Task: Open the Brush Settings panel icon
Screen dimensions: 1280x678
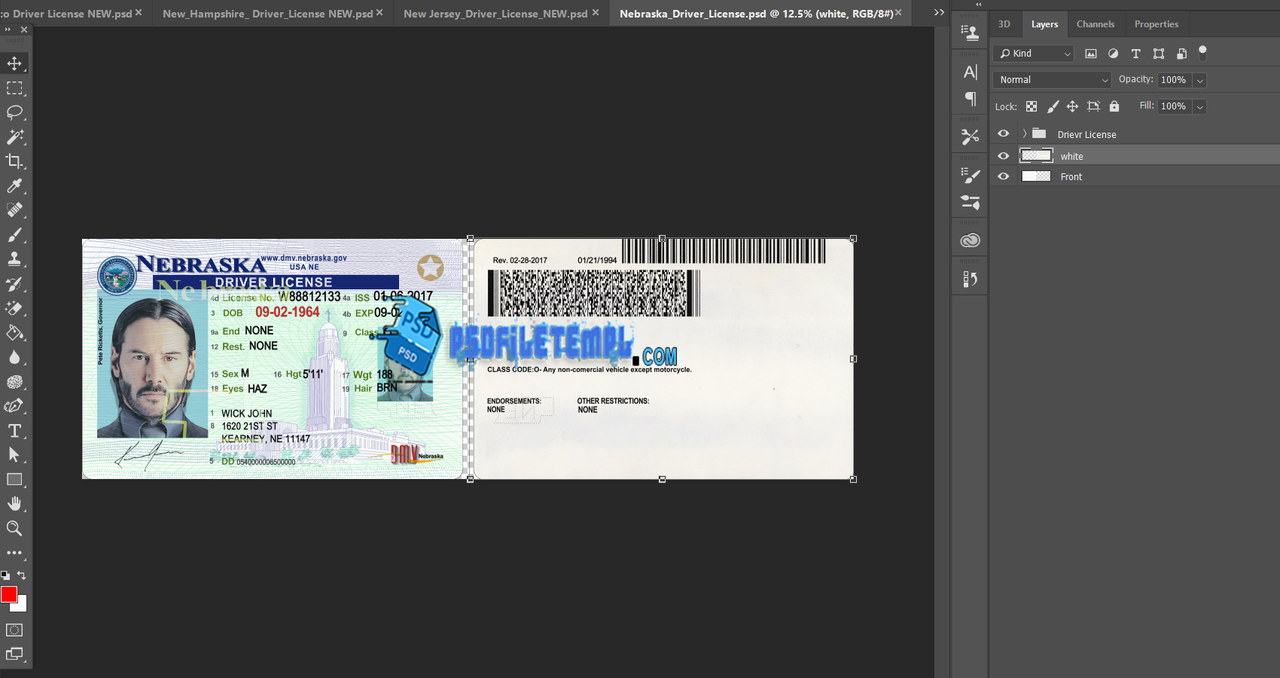Action: click(x=970, y=176)
